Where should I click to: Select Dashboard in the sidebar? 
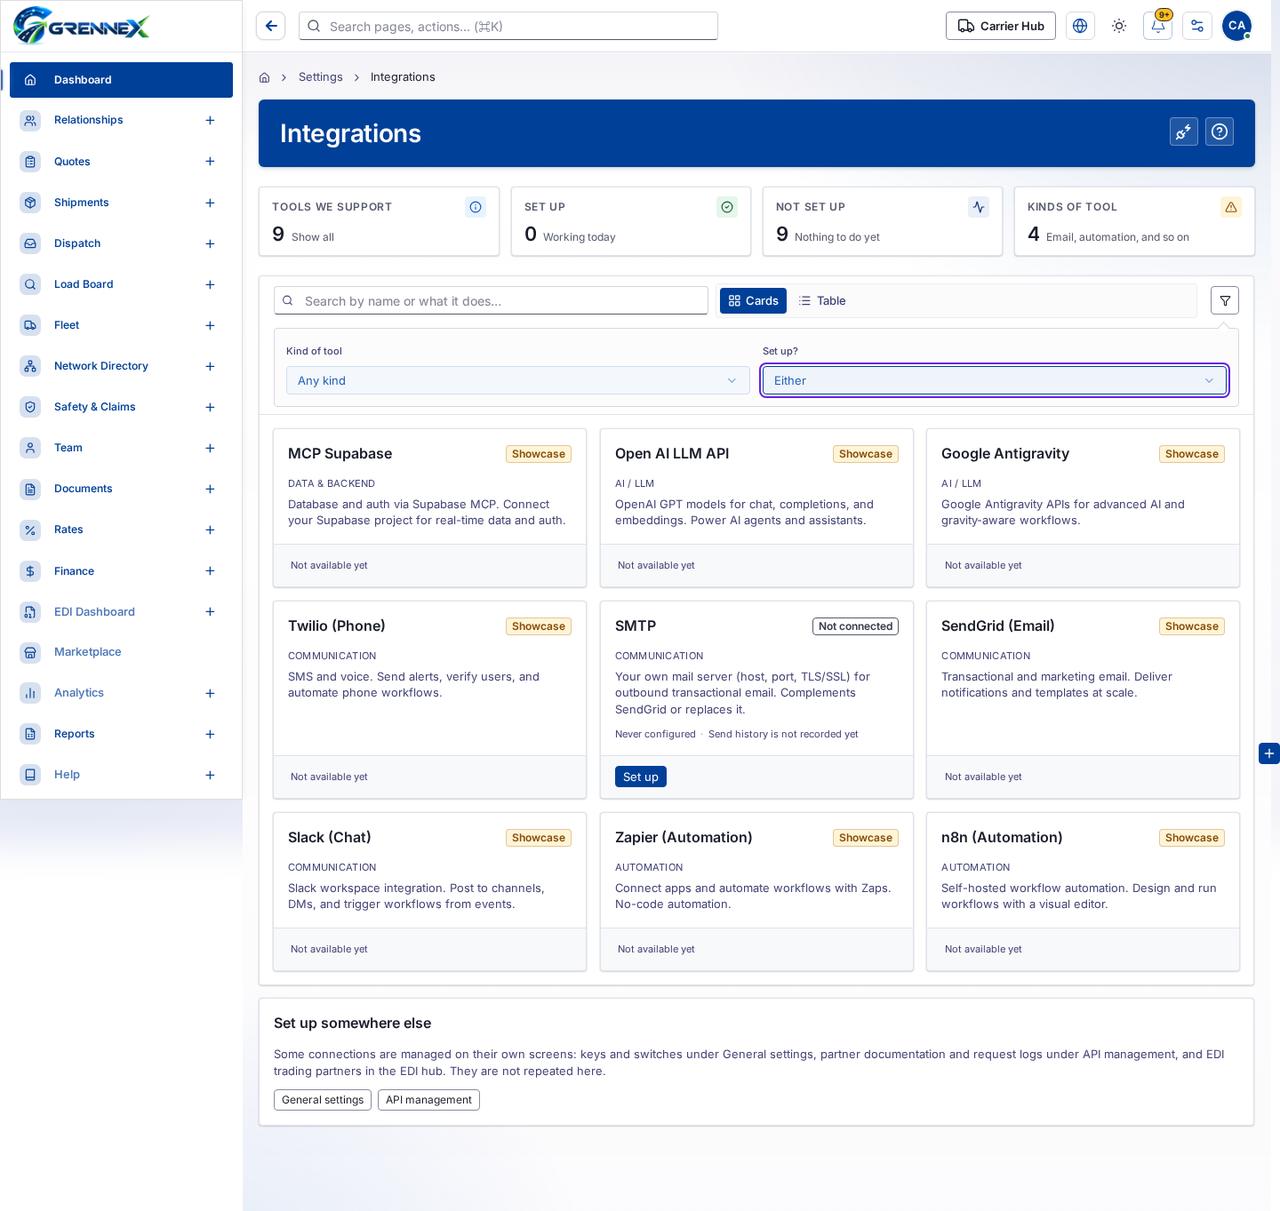tap(121, 80)
